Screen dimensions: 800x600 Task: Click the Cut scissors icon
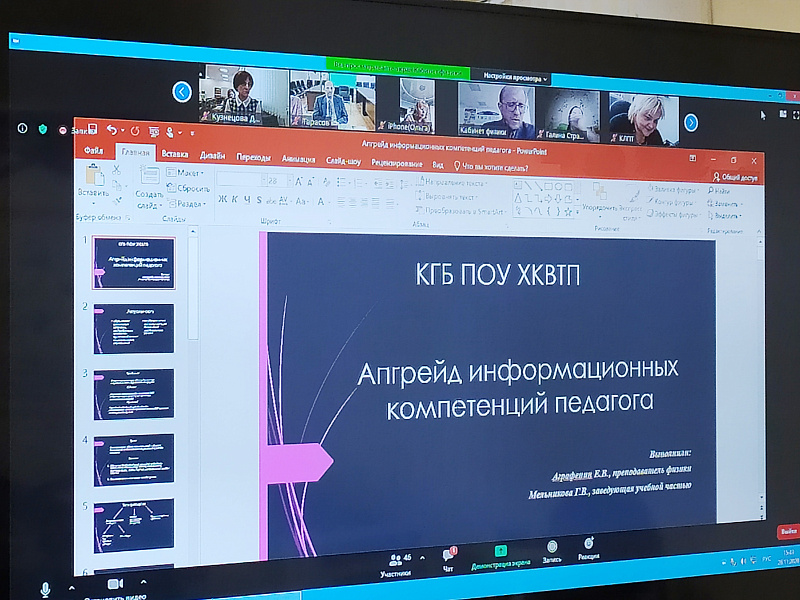(117, 170)
